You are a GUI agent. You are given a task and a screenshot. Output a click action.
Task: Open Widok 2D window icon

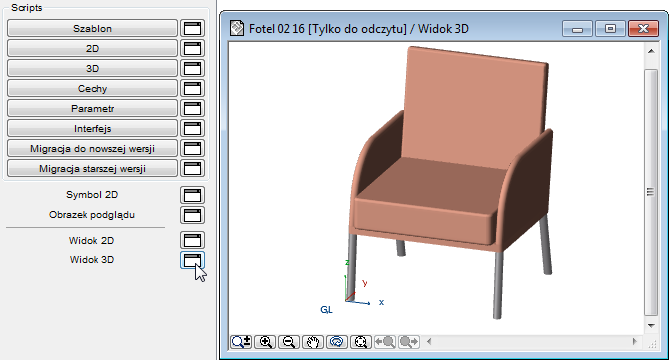(192, 240)
